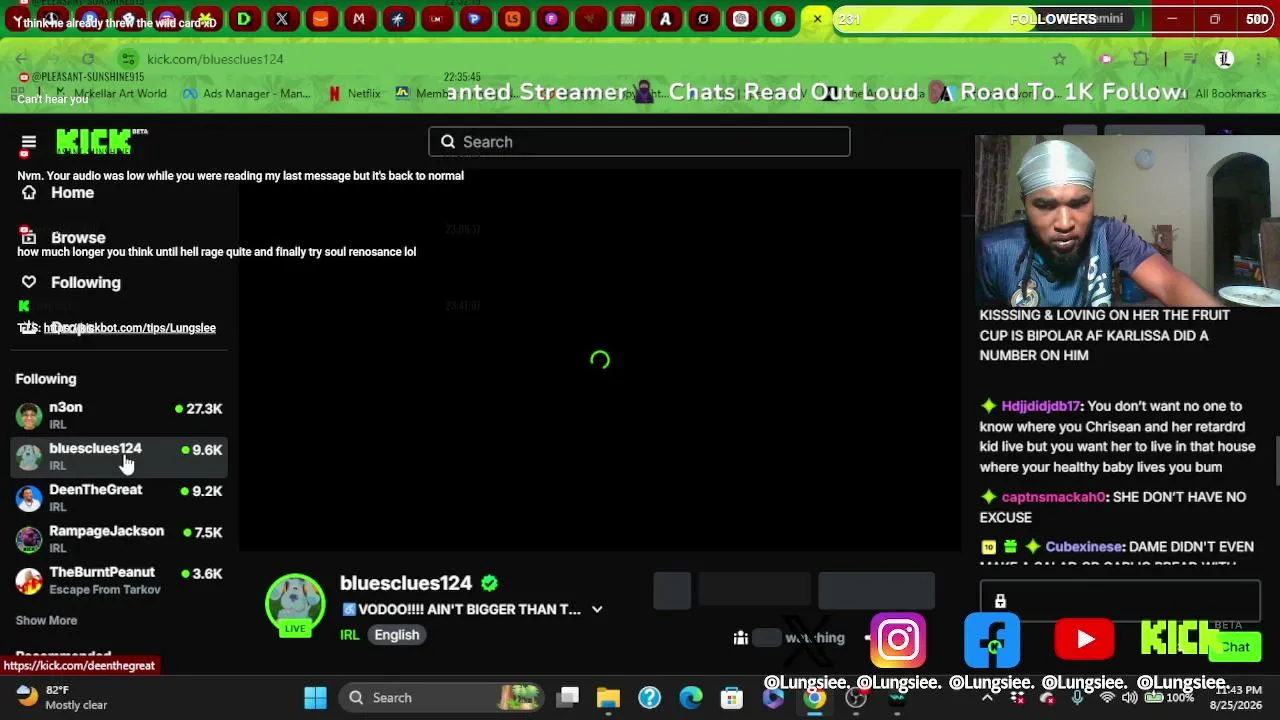Bookmark this page with the star icon
Image resolution: width=1280 pixels, height=720 pixels.
coord(1059,59)
